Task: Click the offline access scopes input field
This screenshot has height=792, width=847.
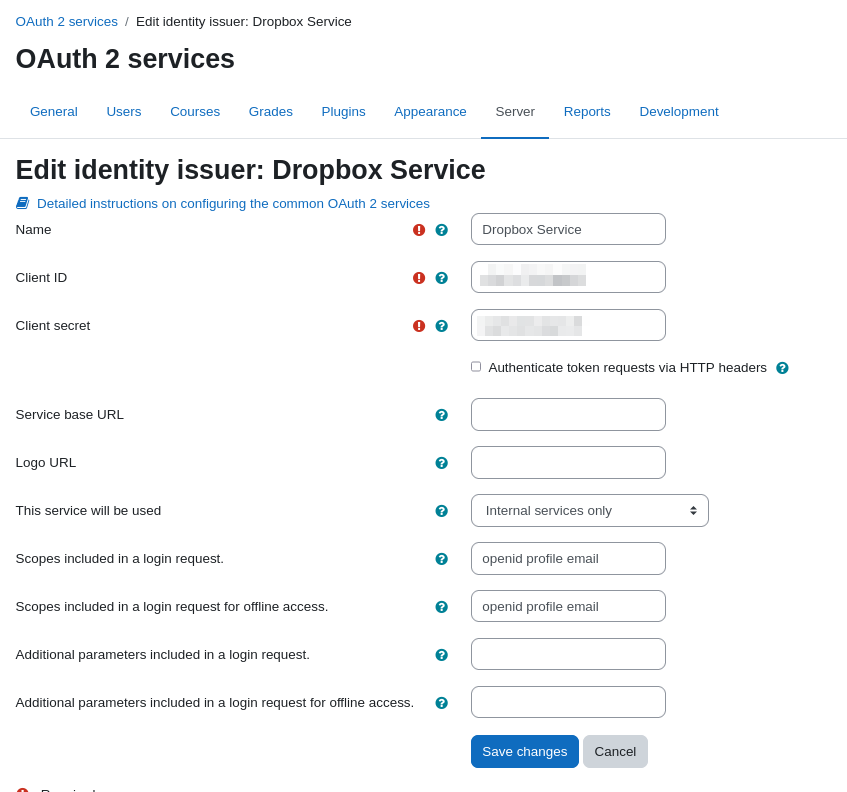Action: pyautogui.click(x=568, y=606)
